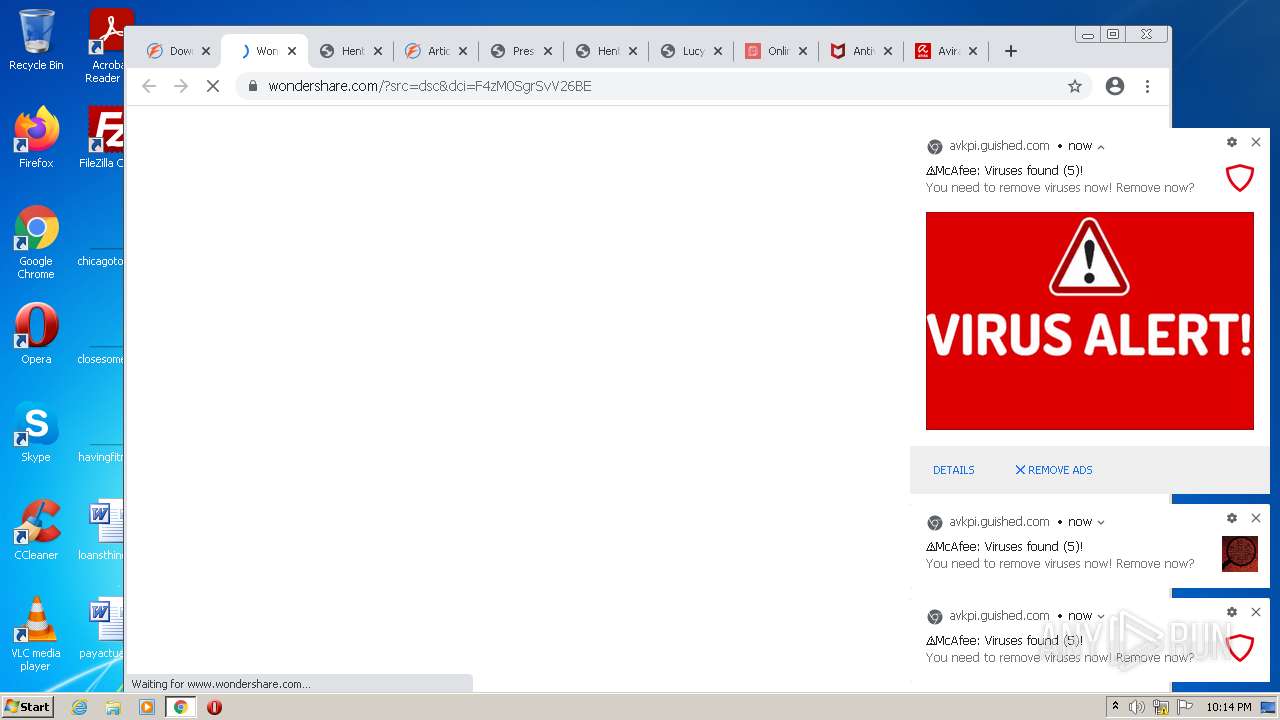This screenshot has height=720, width=1280.
Task: Open settings gear on third notification
Action: point(1232,612)
